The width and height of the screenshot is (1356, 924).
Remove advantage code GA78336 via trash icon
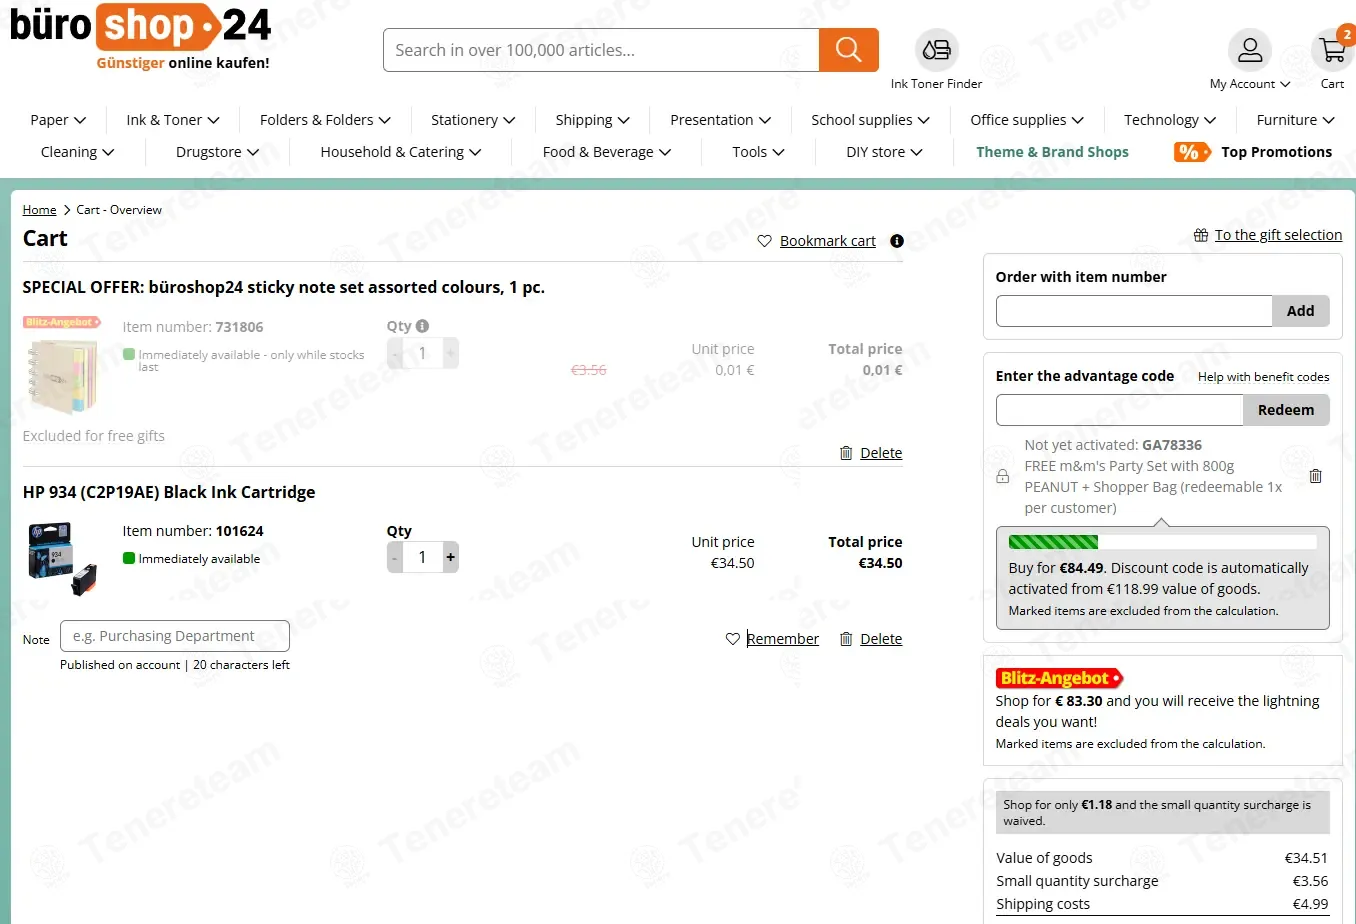click(x=1316, y=476)
